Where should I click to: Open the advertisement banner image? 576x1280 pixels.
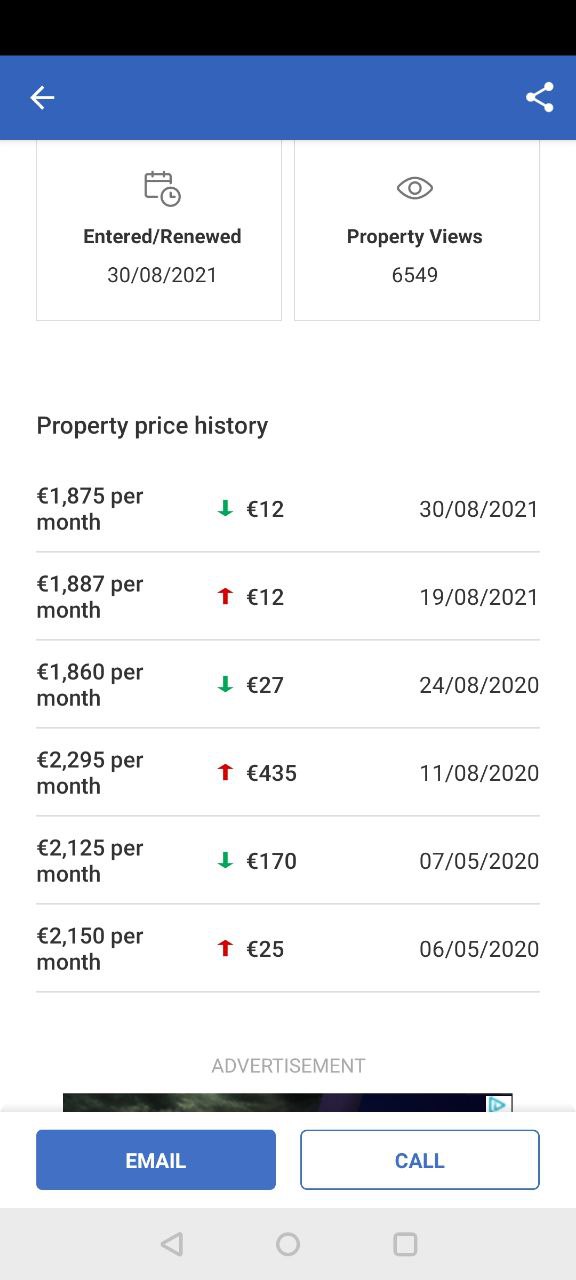pyautogui.click(x=288, y=1102)
